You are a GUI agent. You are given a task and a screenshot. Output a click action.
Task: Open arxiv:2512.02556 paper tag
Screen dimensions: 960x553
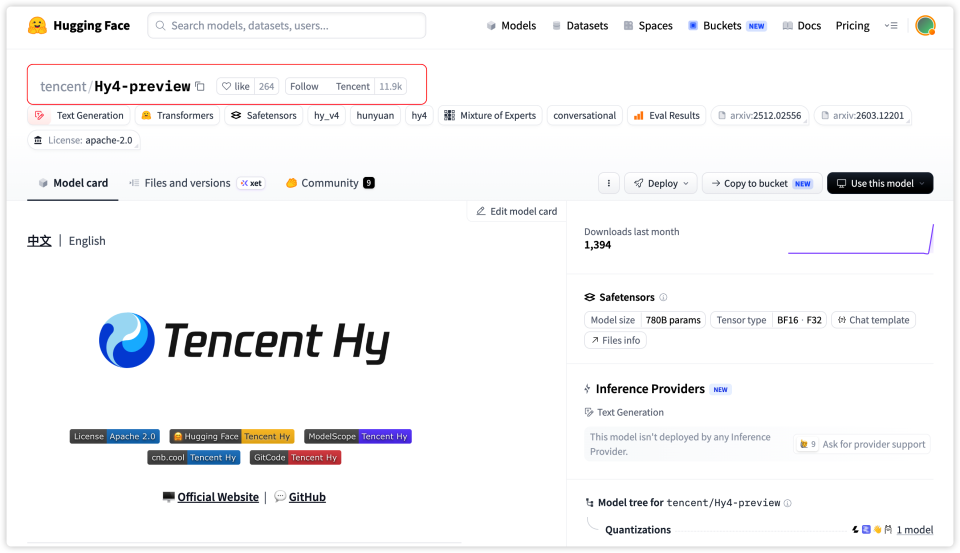pyautogui.click(x=760, y=115)
